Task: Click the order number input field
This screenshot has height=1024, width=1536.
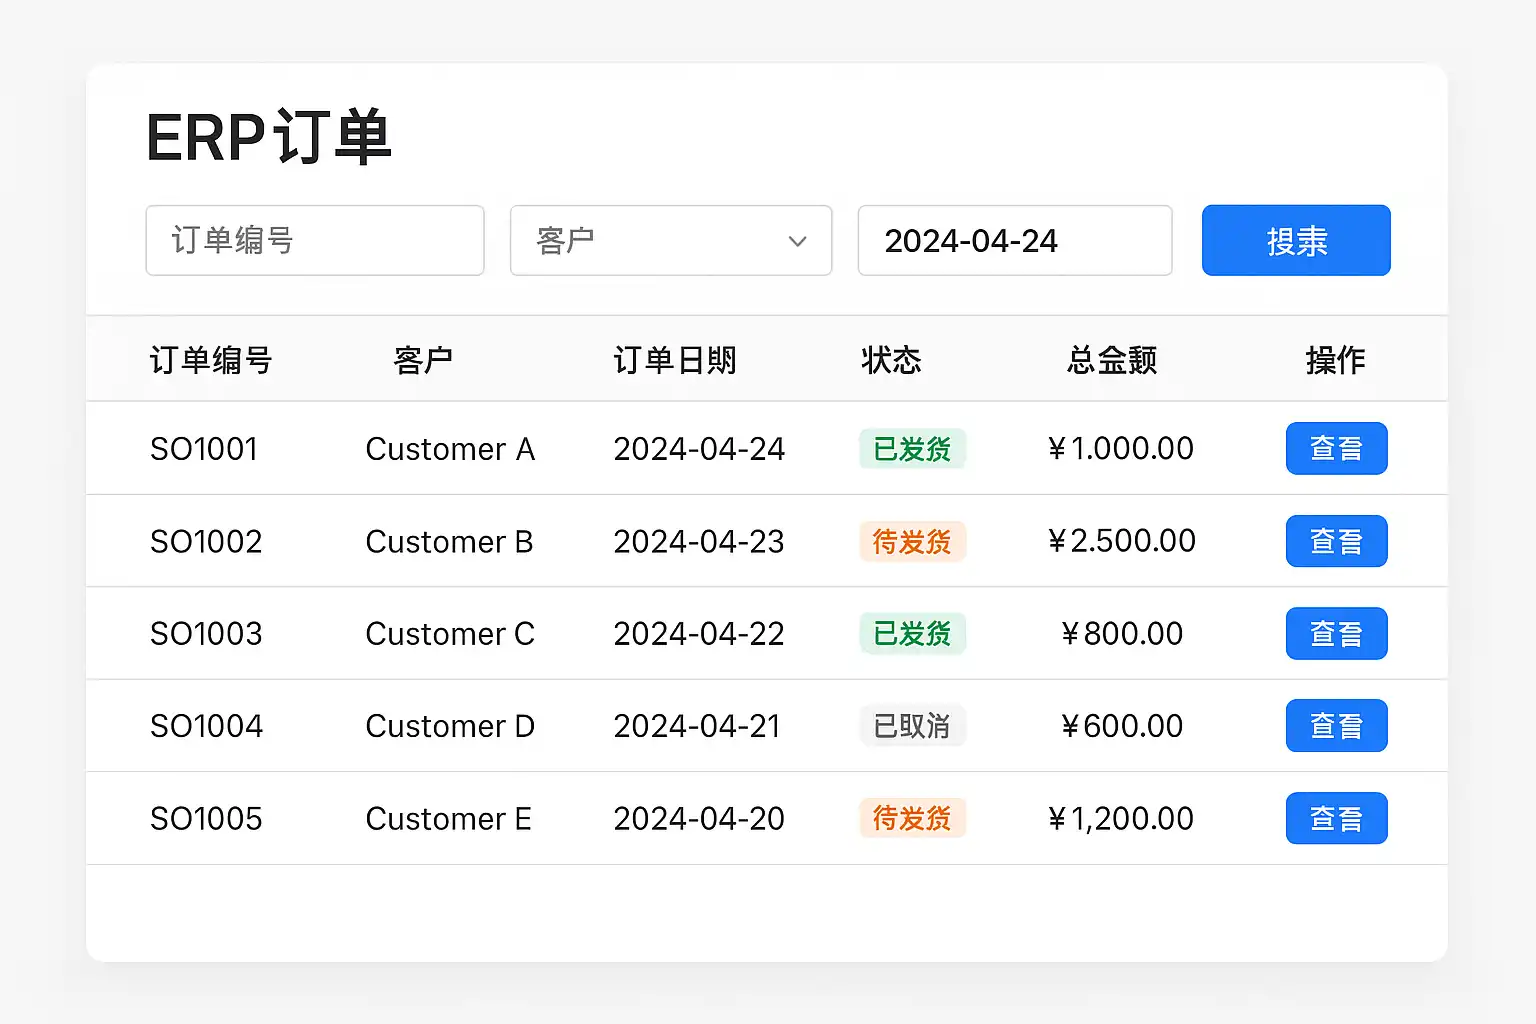Action: click(x=314, y=241)
